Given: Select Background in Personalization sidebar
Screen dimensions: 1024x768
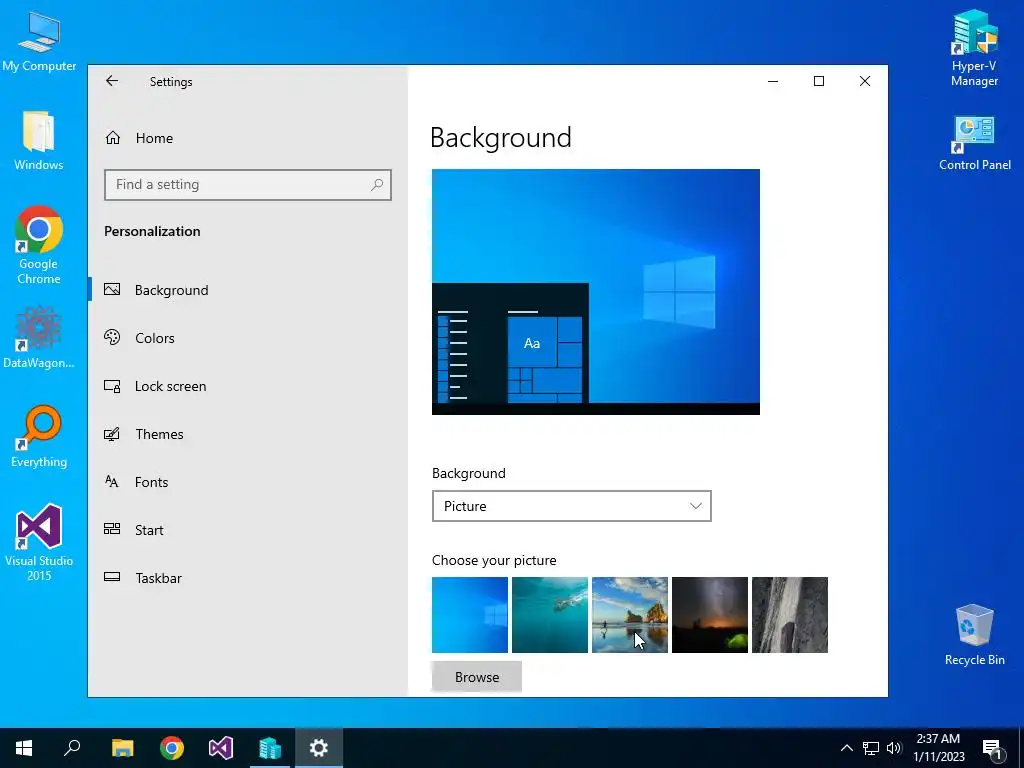Looking at the screenshot, I should [248, 290].
